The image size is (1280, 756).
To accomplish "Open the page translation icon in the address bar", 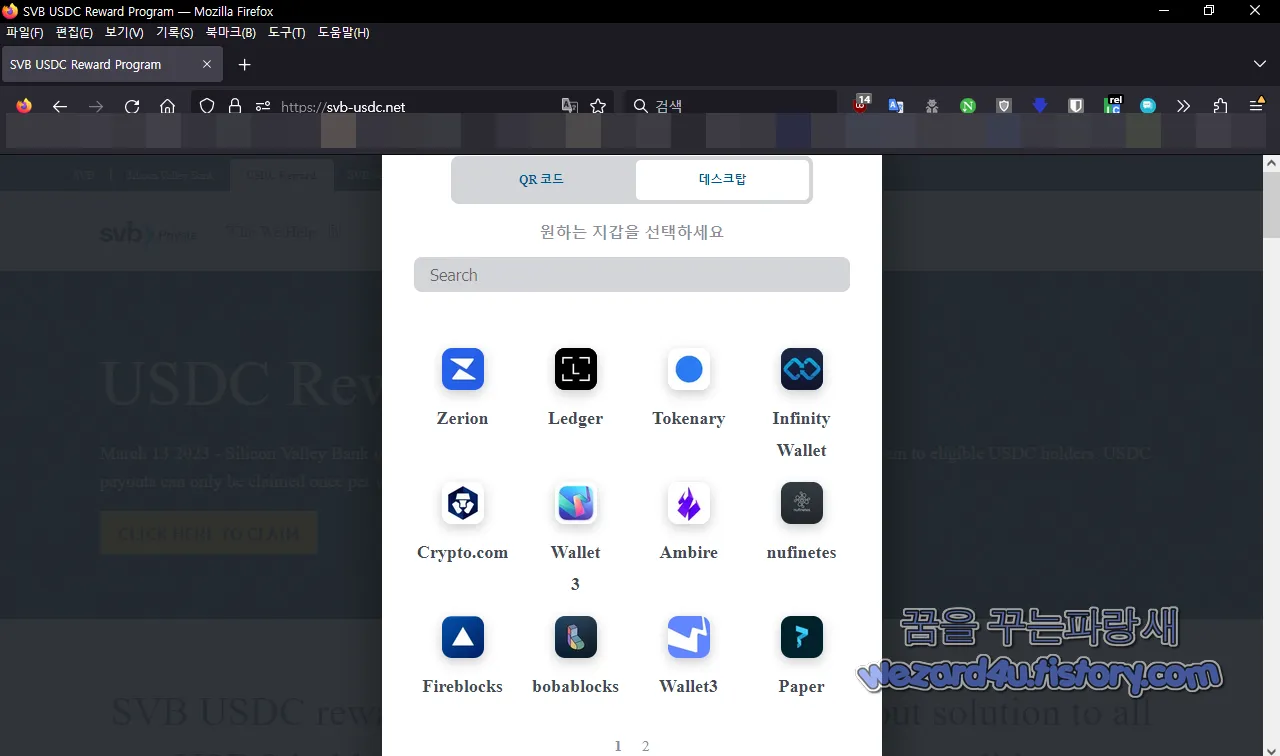I will tap(570, 106).
